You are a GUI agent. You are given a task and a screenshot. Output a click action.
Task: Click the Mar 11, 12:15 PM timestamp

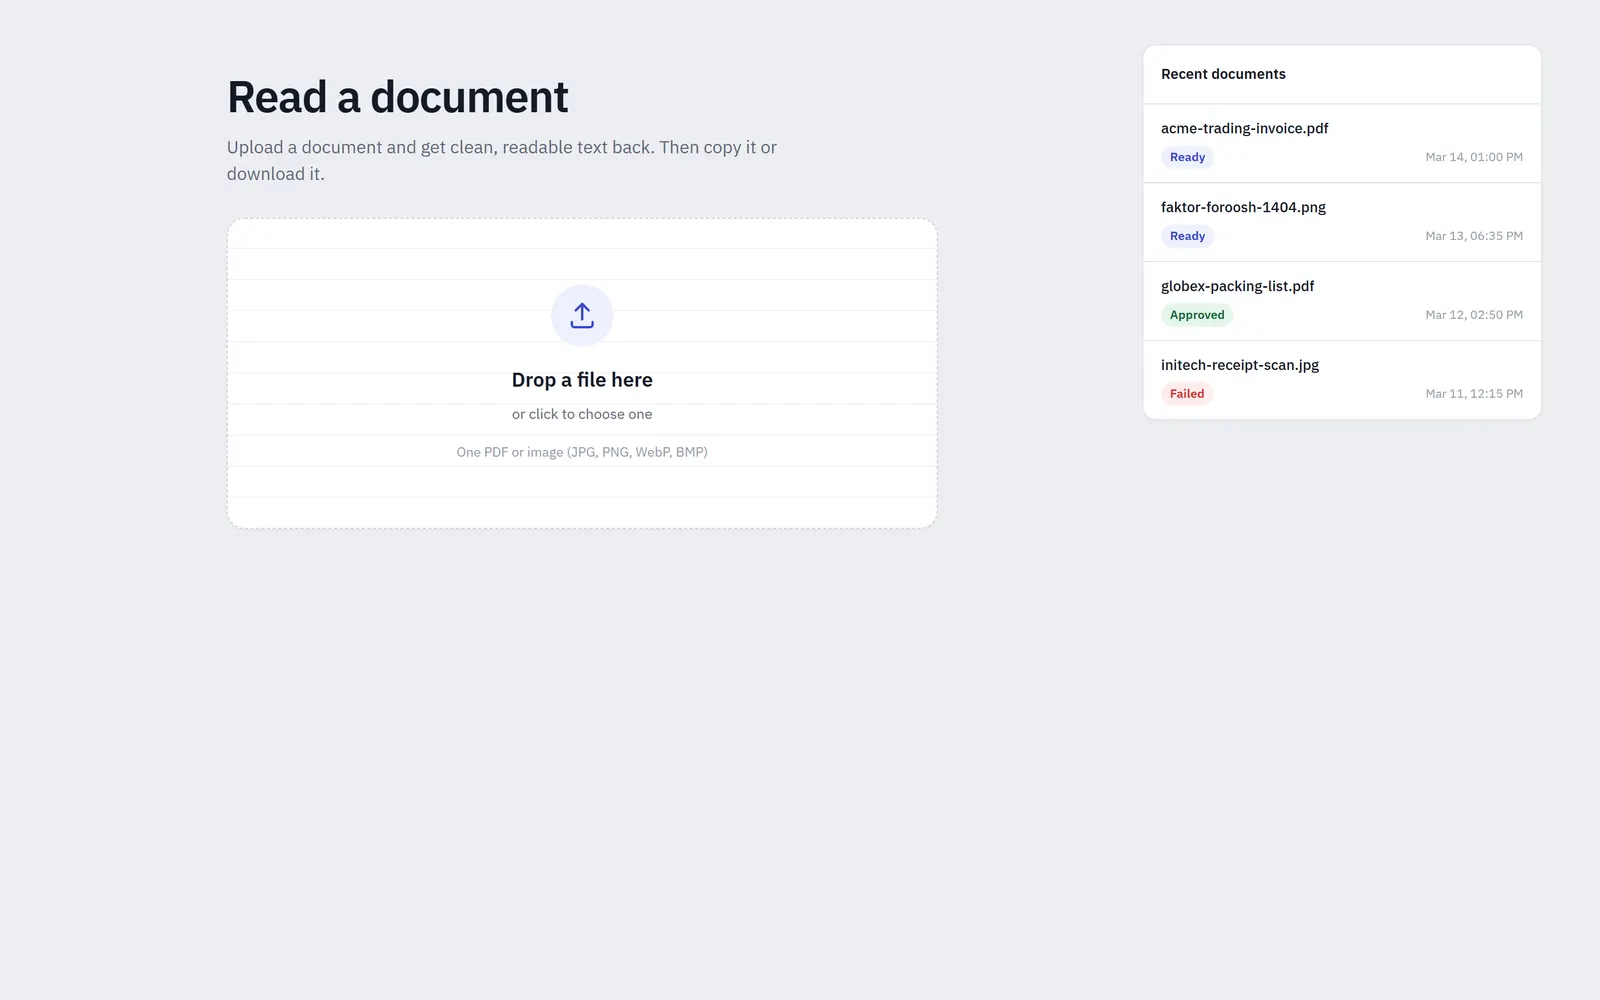pos(1474,394)
